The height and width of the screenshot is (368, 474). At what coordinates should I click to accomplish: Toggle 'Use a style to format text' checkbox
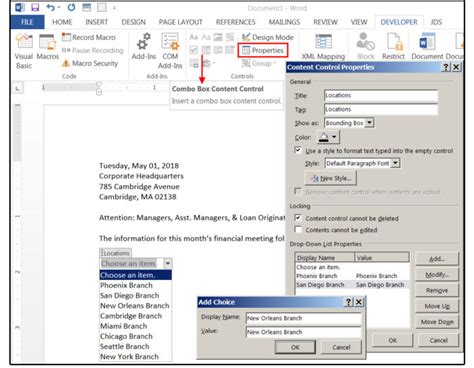pos(298,150)
